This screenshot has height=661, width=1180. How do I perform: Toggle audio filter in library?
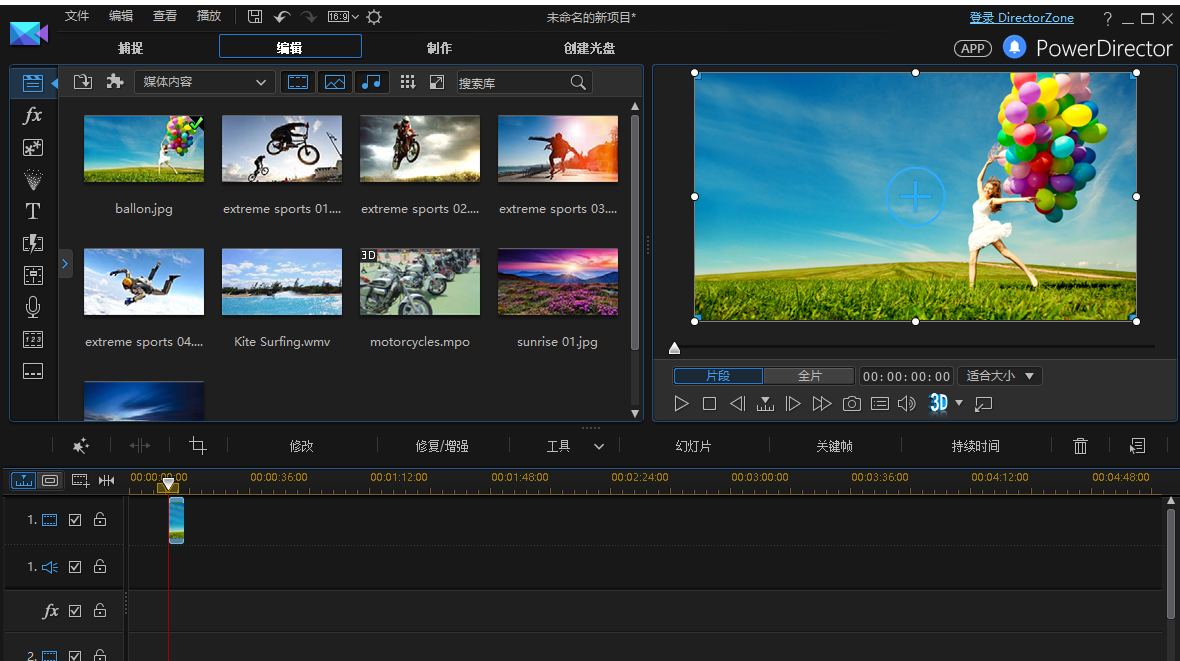coord(371,82)
